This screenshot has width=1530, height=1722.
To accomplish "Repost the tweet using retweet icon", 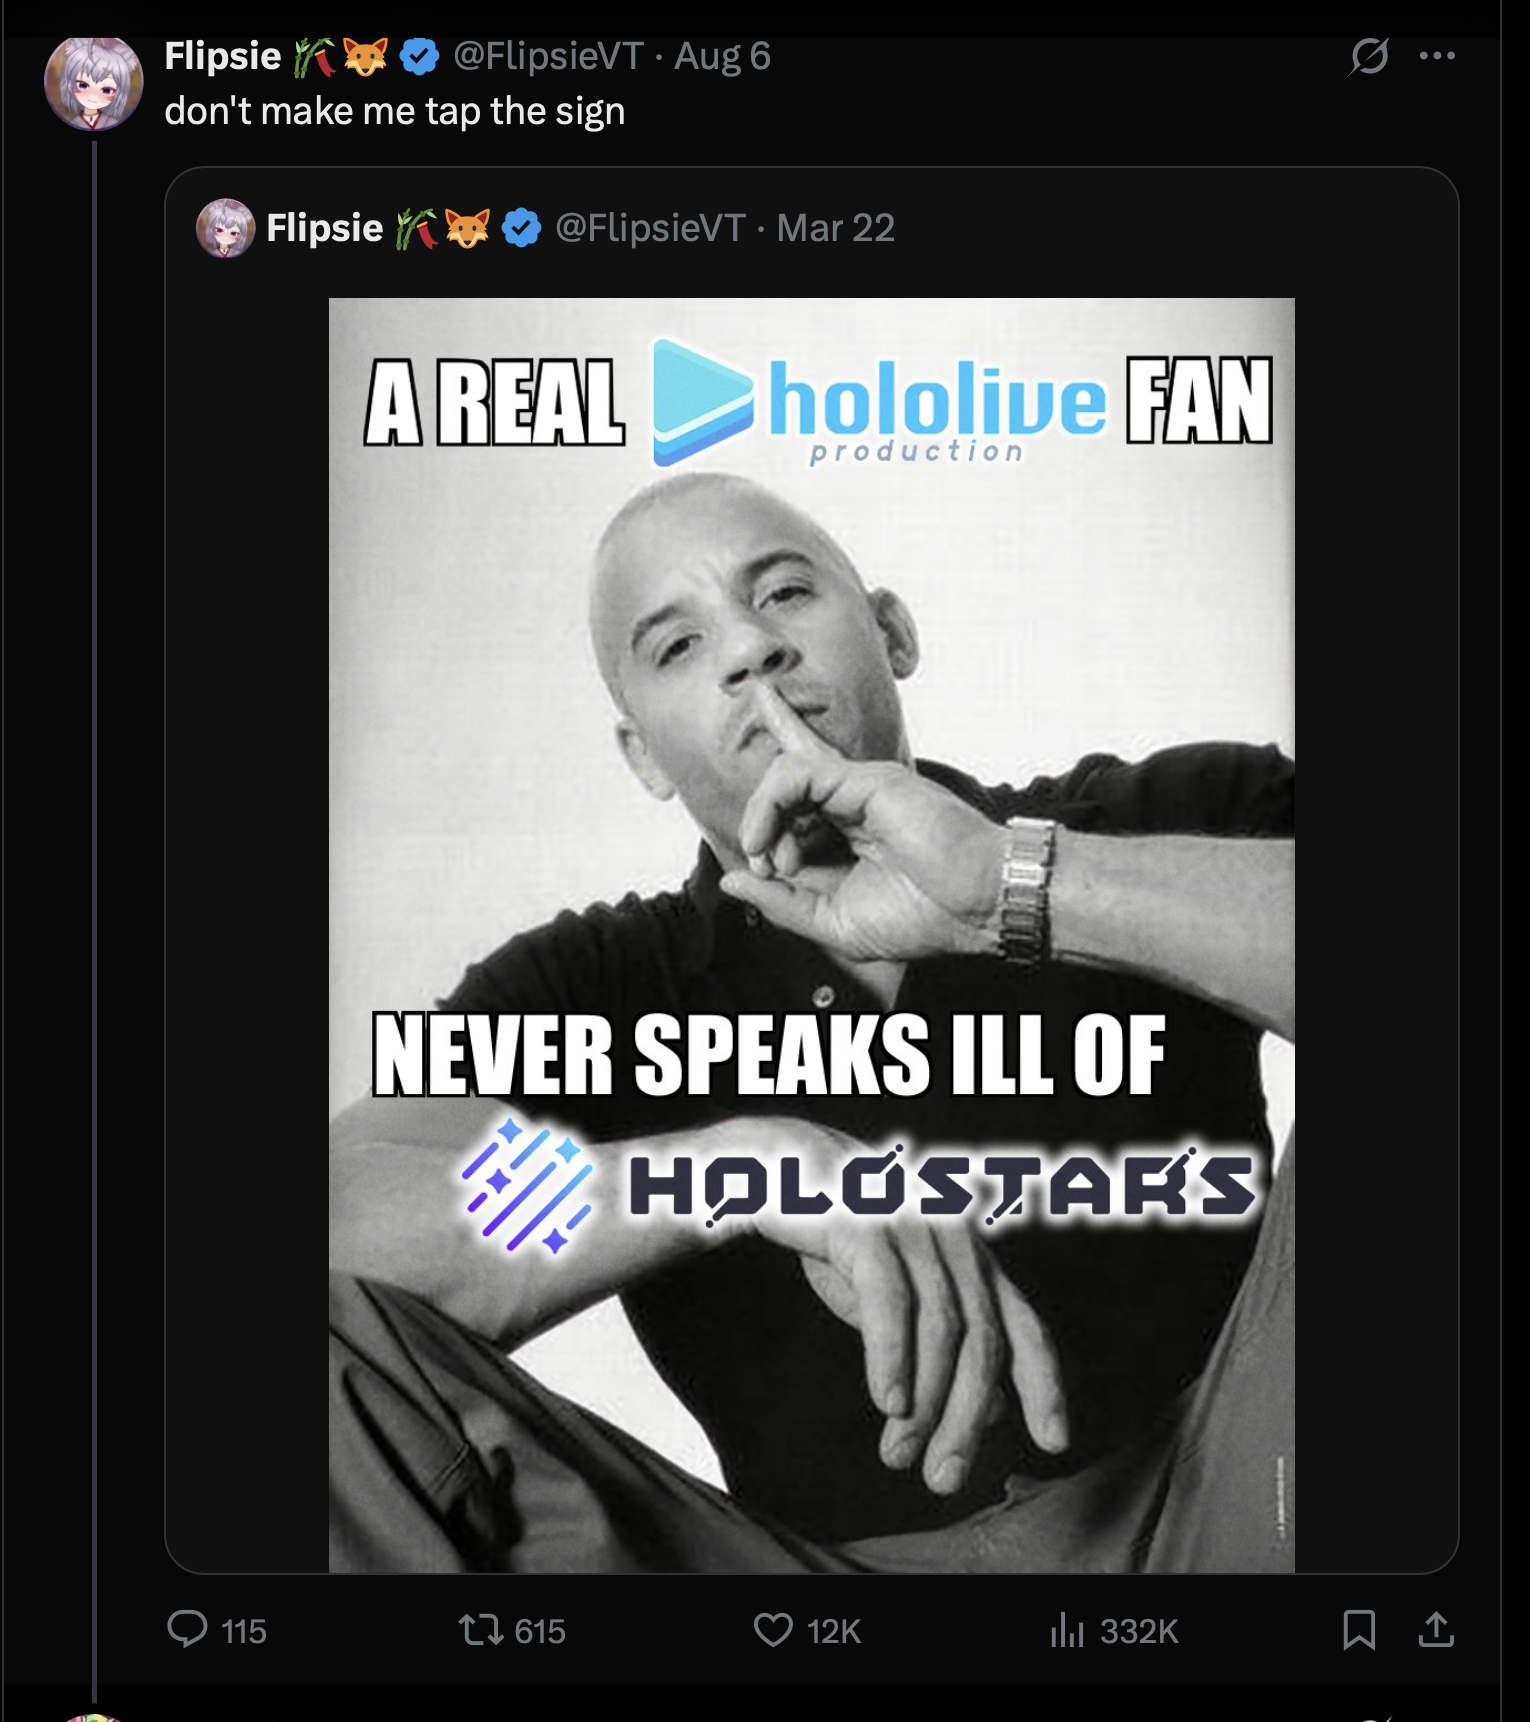I will coord(480,1630).
